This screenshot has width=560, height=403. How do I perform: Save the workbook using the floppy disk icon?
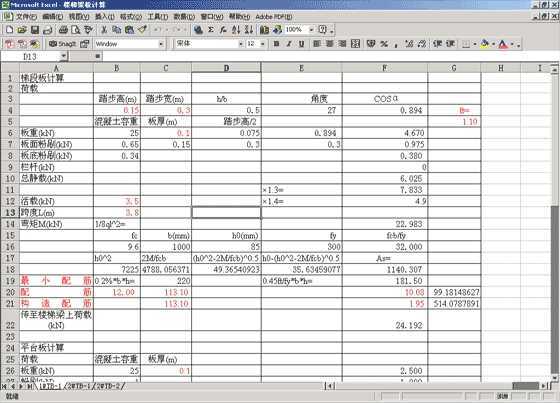(35, 30)
